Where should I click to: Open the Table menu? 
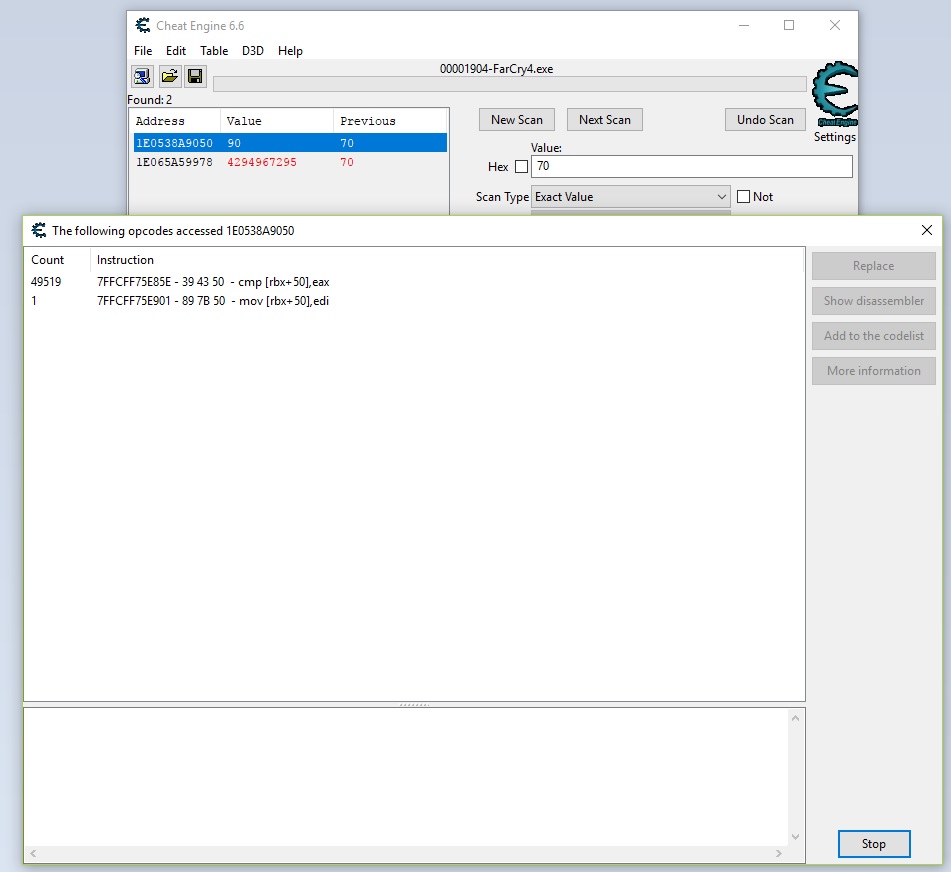(214, 51)
